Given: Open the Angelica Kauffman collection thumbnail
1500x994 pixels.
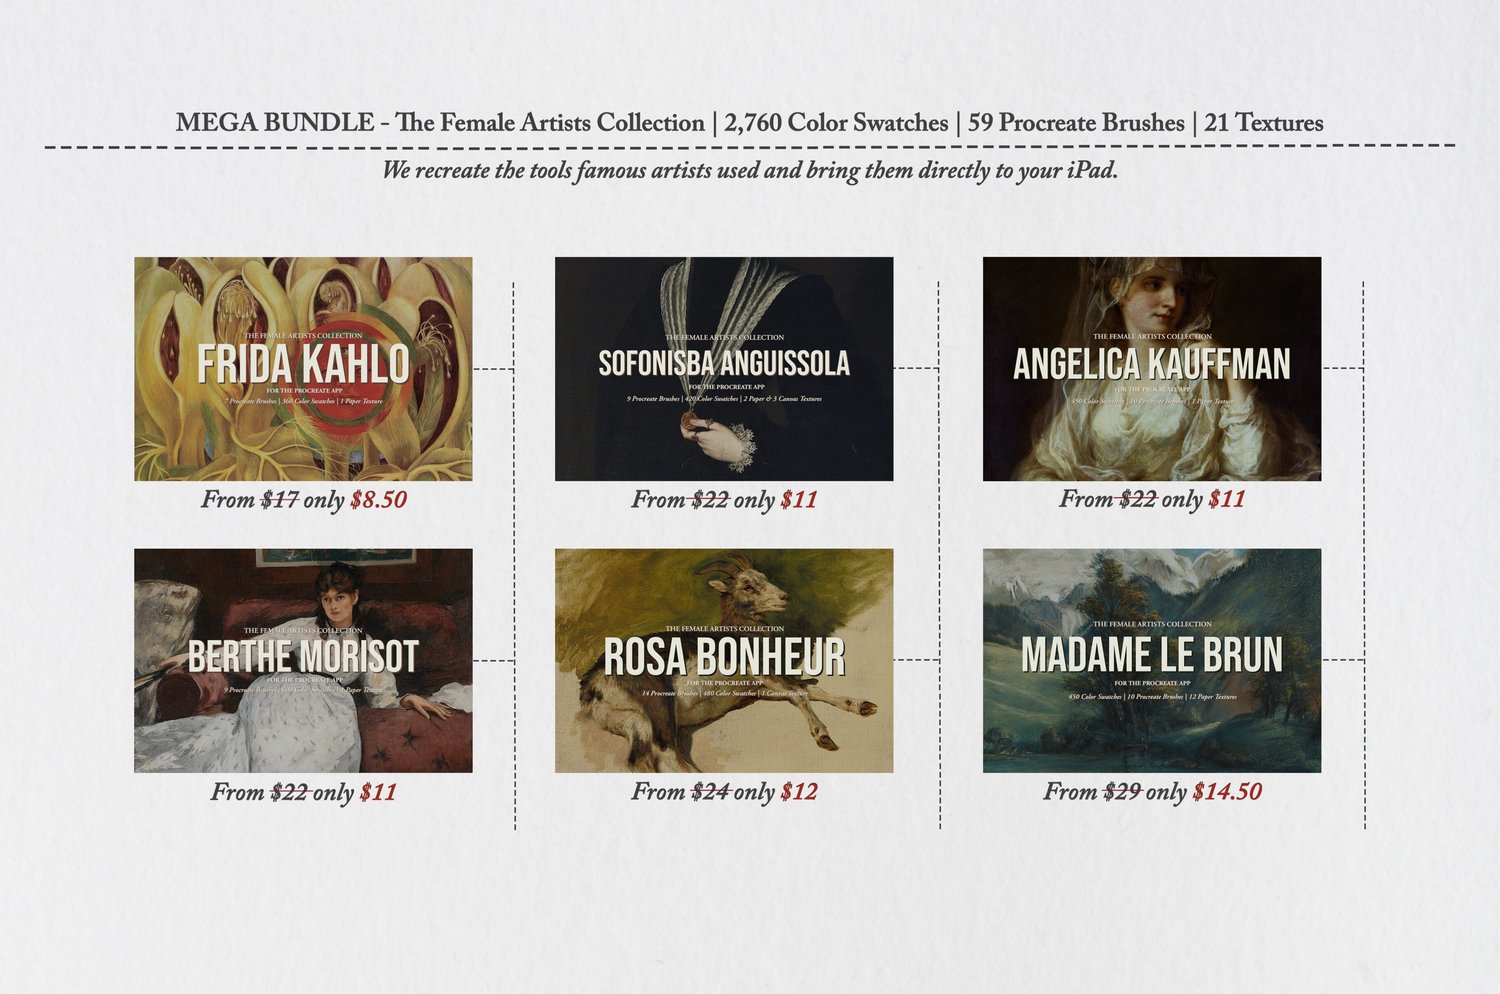Looking at the screenshot, I should click(1152, 369).
